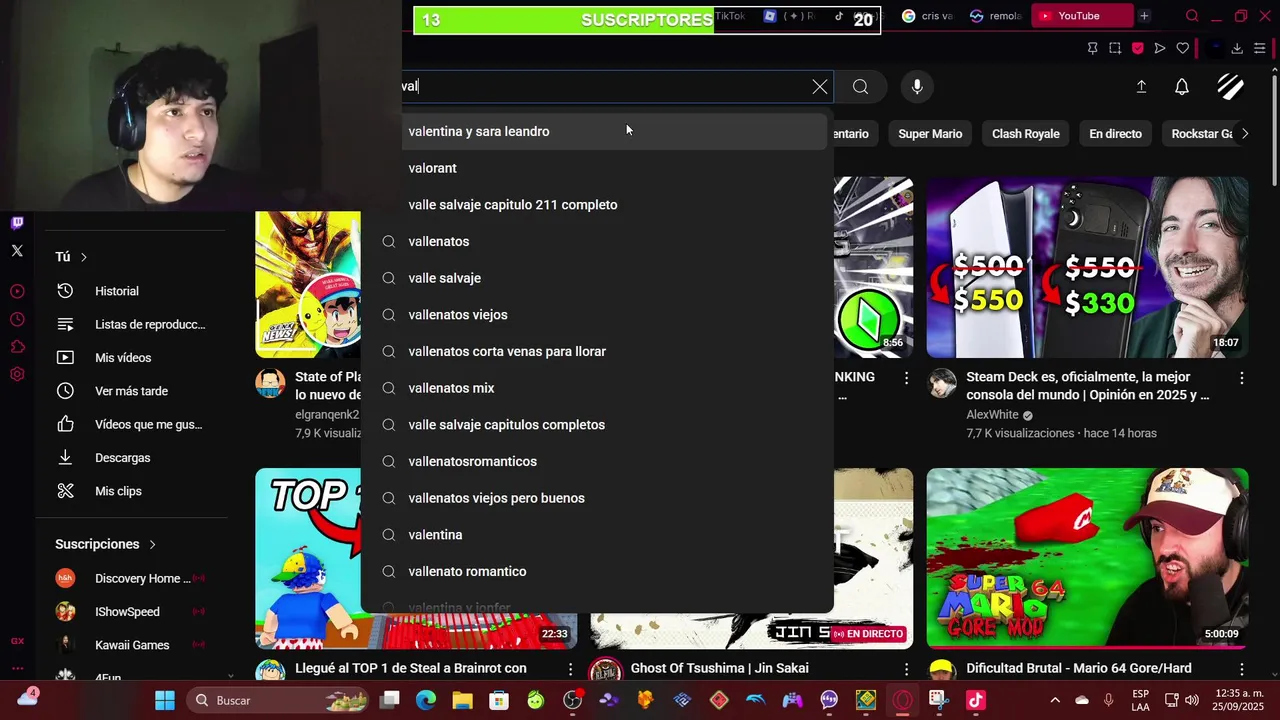Open Mario 64 Gore Mod thumbnail
The image size is (1280, 720).
pos(1087,558)
